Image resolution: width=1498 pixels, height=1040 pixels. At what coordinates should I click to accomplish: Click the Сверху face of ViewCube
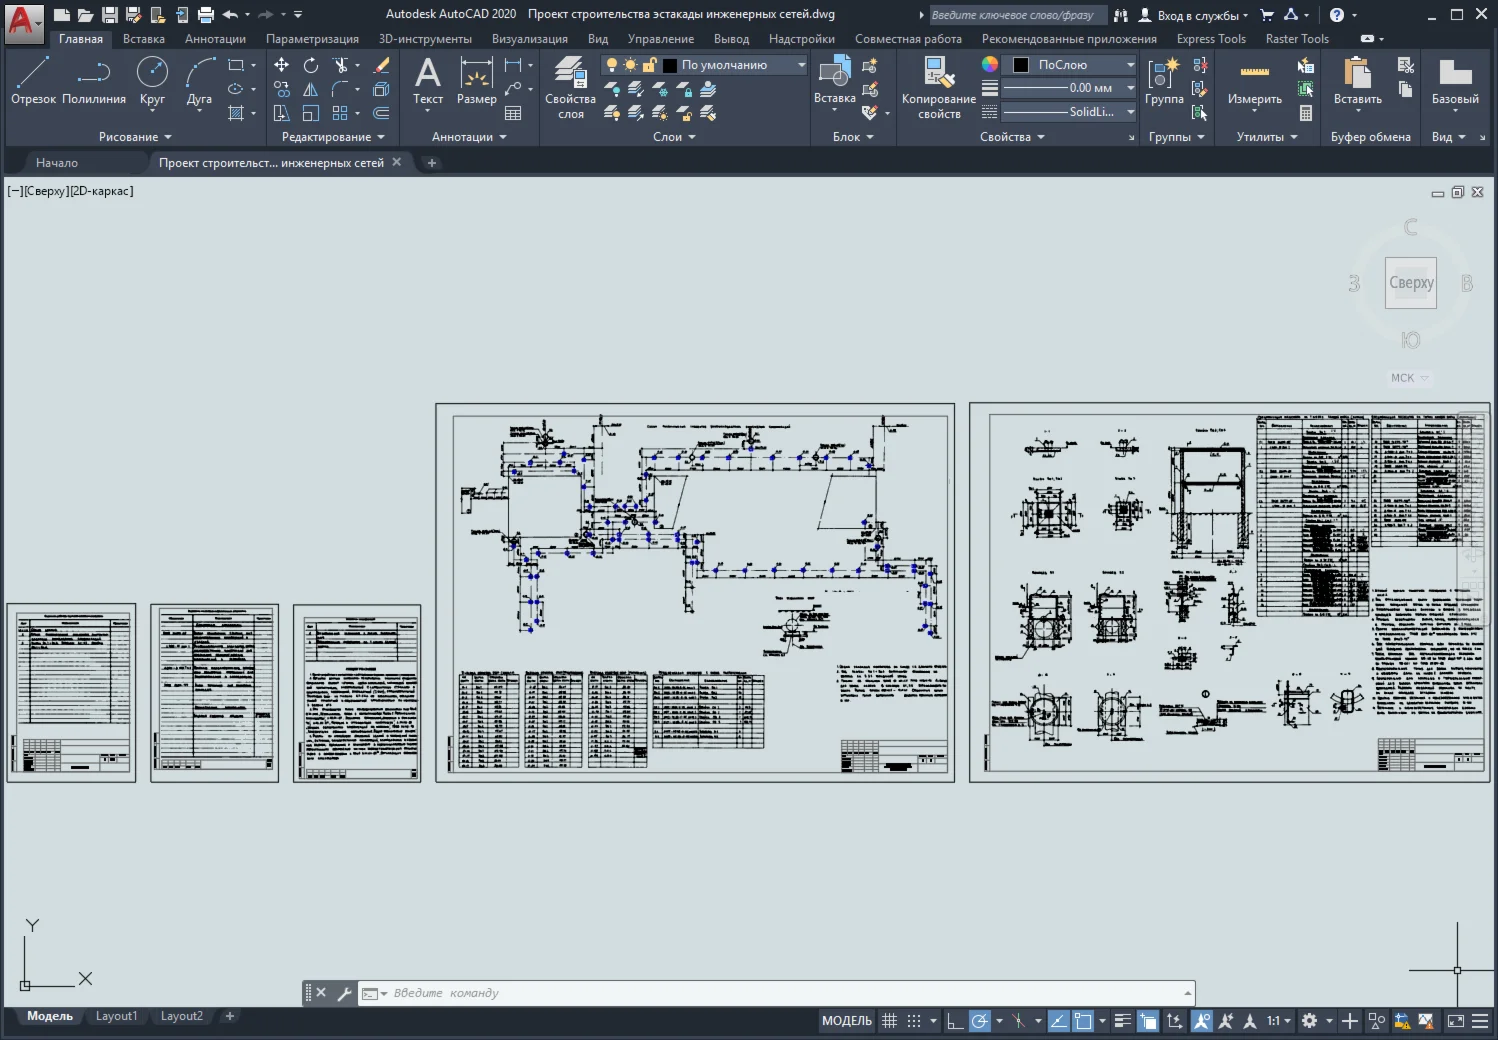pos(1411,283)
